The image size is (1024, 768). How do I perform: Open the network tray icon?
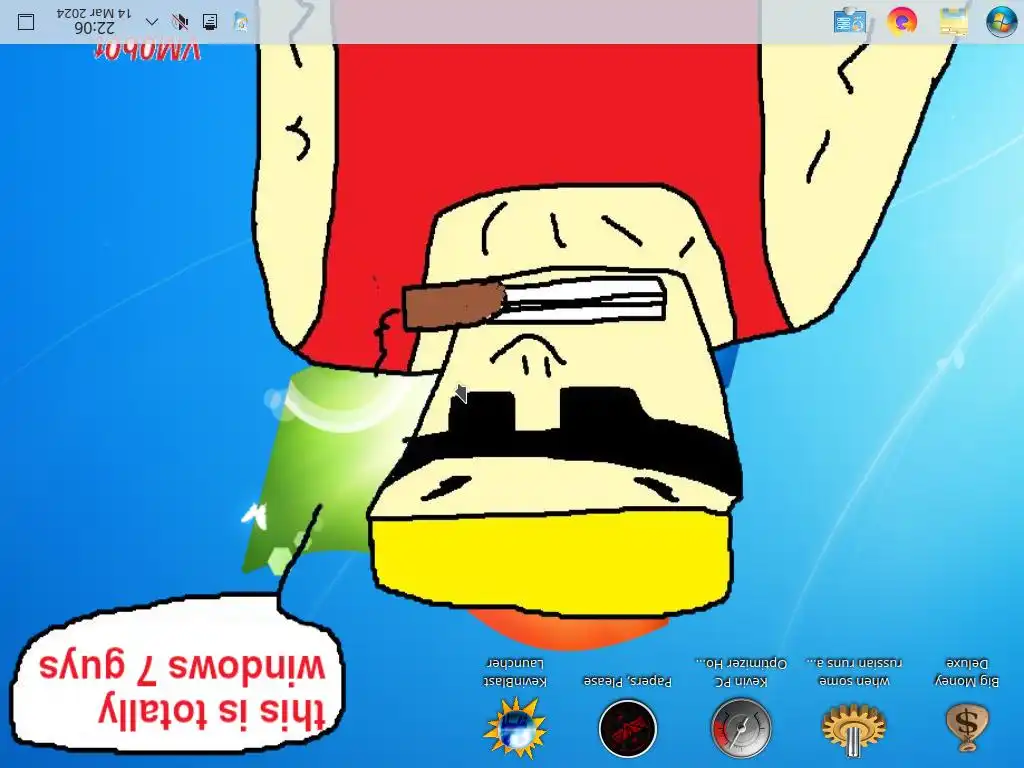pos(210,22)
